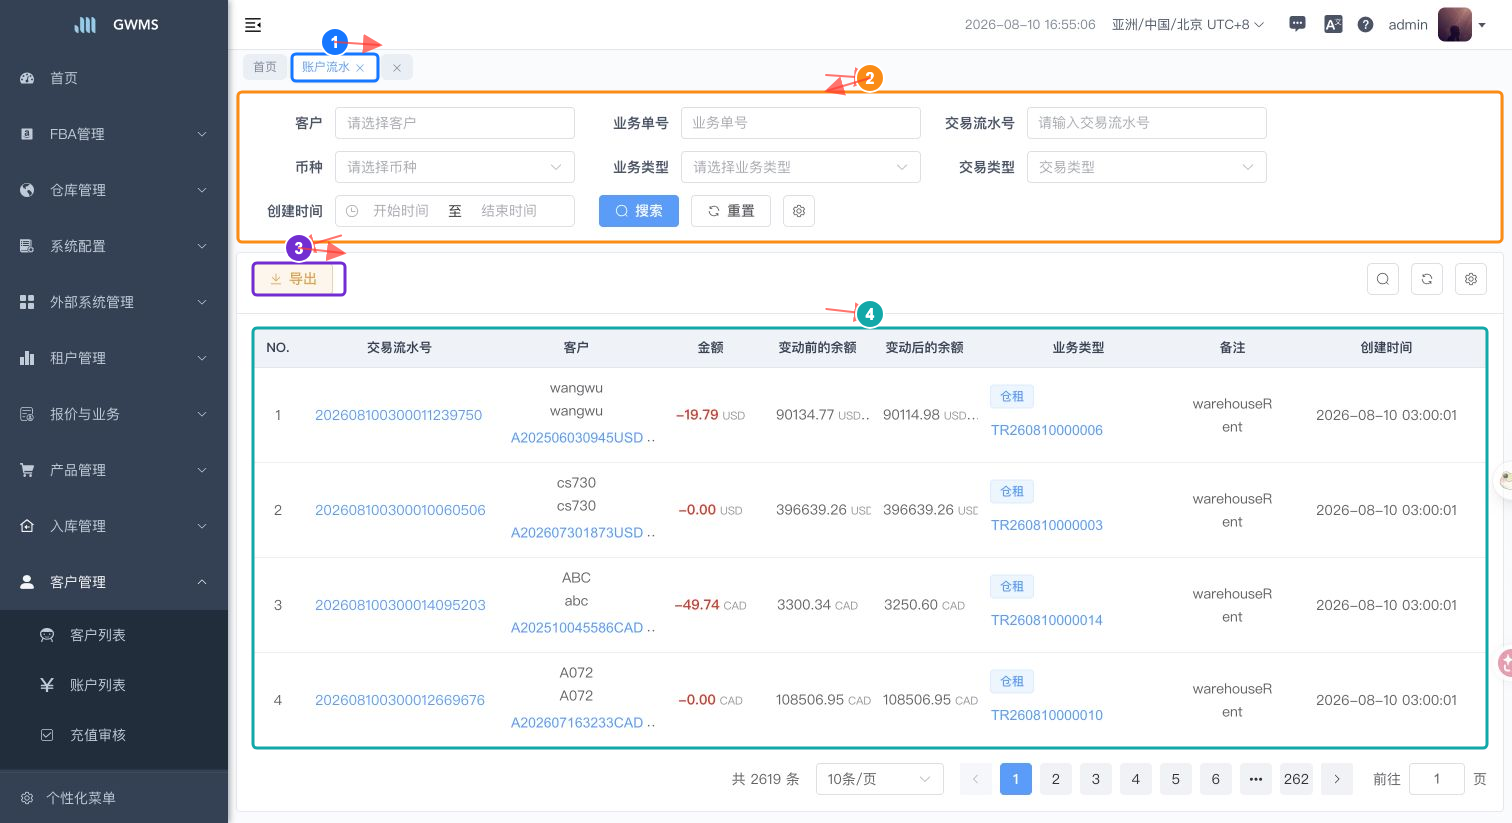Open the 创建时间 start date picker
This screenshot has height=823, width=1512.
point(400,211)
